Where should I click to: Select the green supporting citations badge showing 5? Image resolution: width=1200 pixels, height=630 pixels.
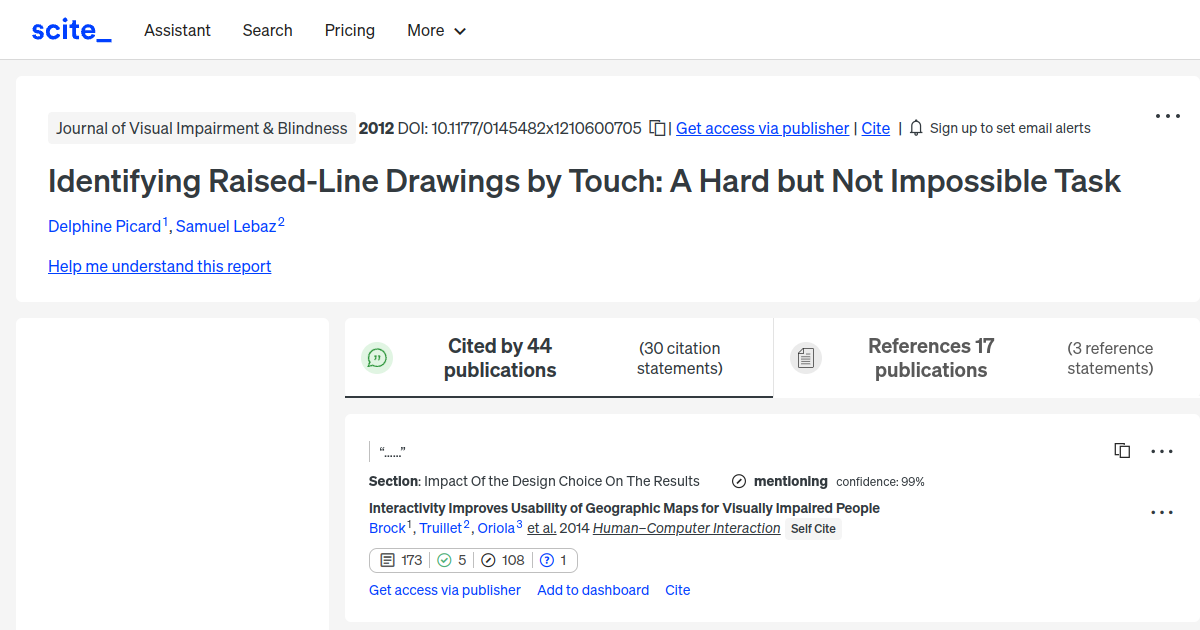tap(451, 560)
